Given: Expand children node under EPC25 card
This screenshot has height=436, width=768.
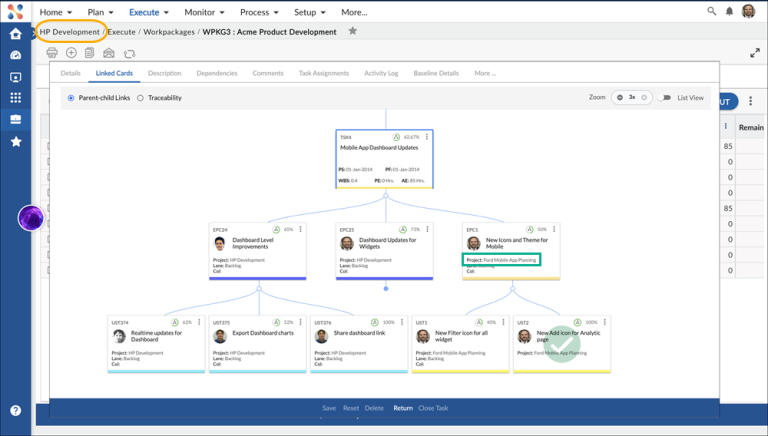Looking at the screenshot, I should click(x=386, y=289).
